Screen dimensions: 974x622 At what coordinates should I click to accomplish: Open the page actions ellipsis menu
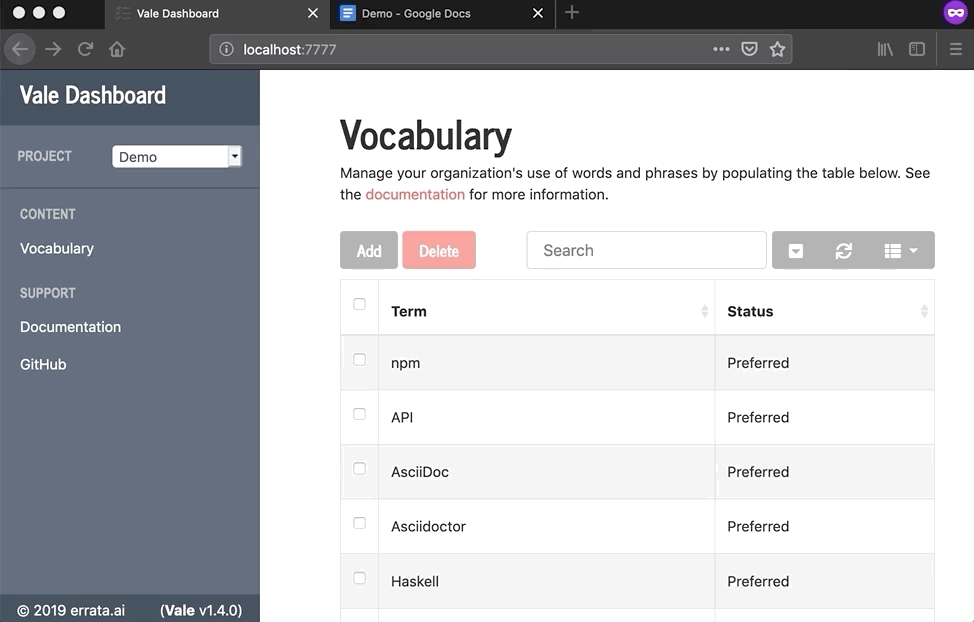(x=721, y=49)
